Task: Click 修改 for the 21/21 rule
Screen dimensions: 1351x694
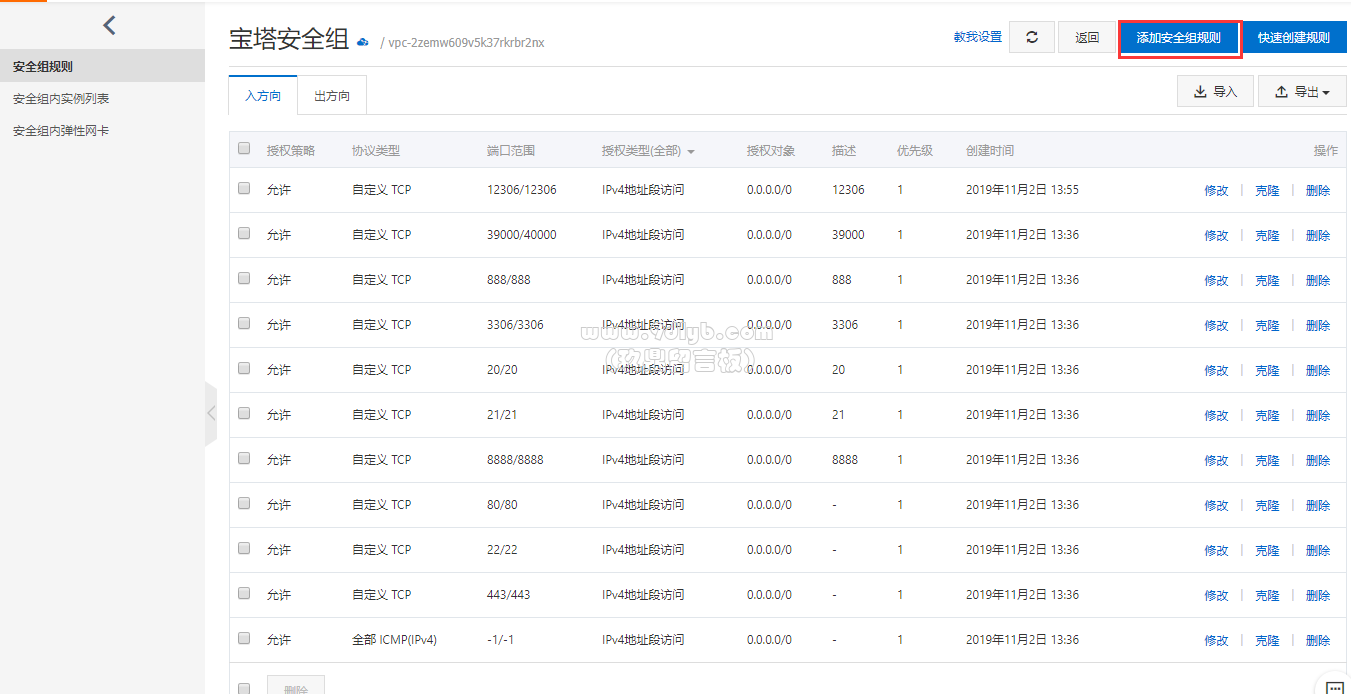Action: [x=1216, y=415]
